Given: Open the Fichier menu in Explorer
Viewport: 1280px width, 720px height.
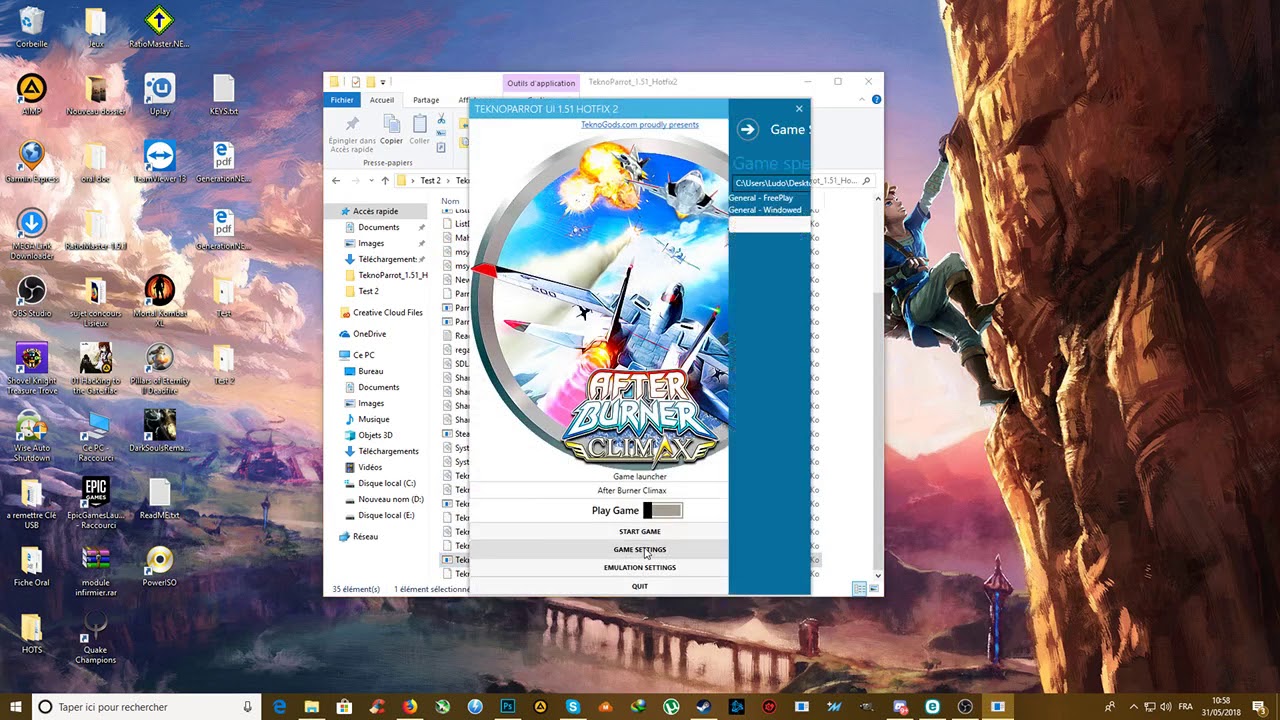Looking at the screenshot, I should (342, 100).
